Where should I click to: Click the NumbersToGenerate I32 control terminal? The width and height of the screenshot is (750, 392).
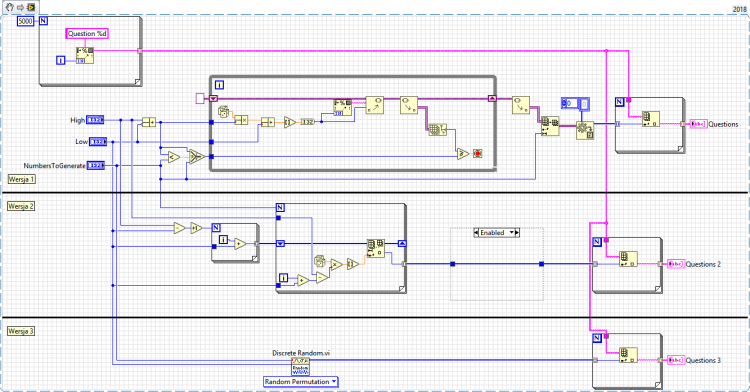[96, 165]
